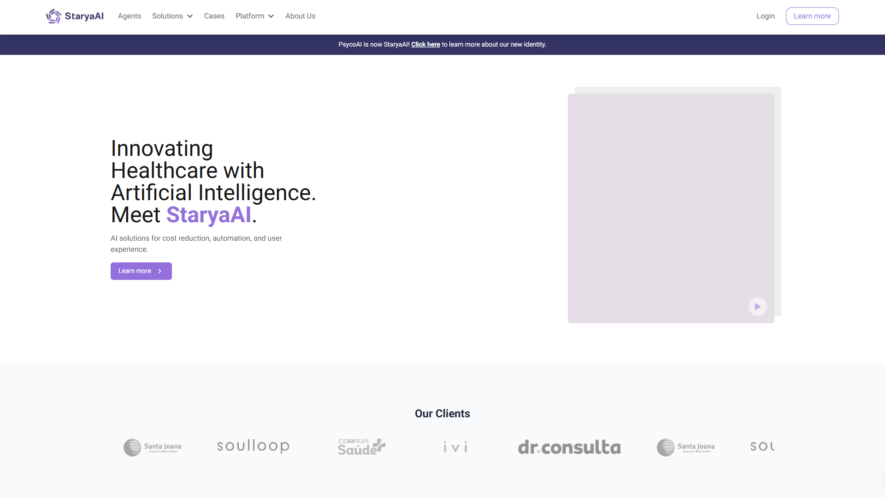Click the hero video placeholder thumbnail

click(671, 208)
